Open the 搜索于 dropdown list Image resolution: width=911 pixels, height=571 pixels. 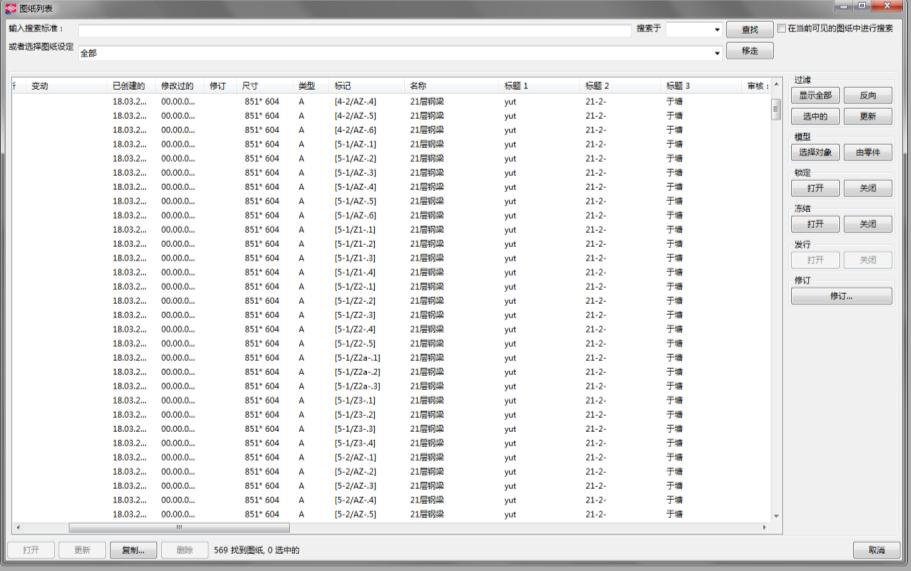click(694, 29)
